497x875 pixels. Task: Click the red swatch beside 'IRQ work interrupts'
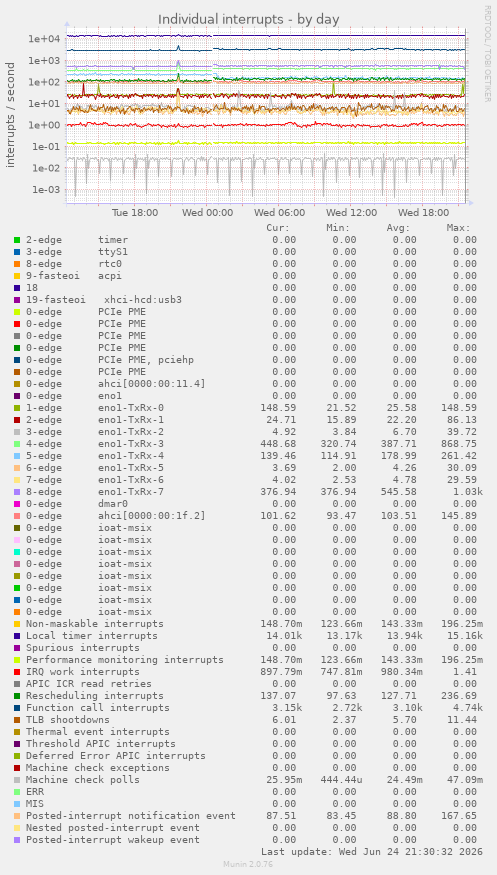tap(17, 672)
